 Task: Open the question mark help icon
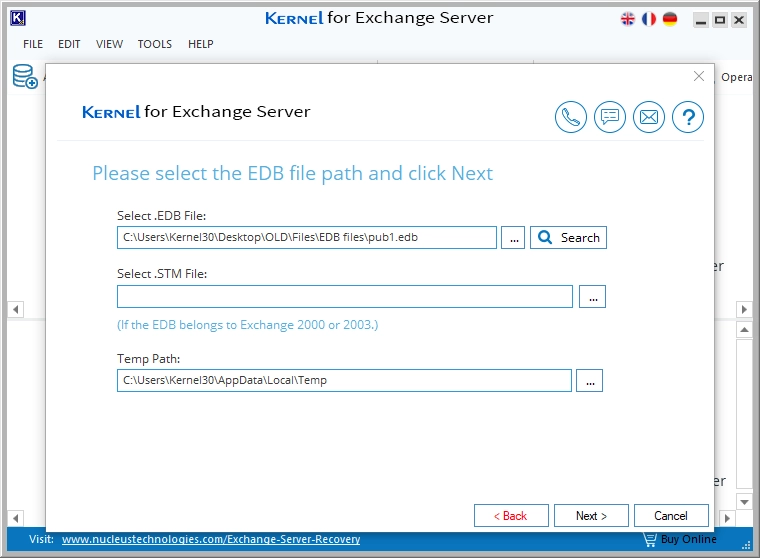pyautogui.click(x=688, y=117)
